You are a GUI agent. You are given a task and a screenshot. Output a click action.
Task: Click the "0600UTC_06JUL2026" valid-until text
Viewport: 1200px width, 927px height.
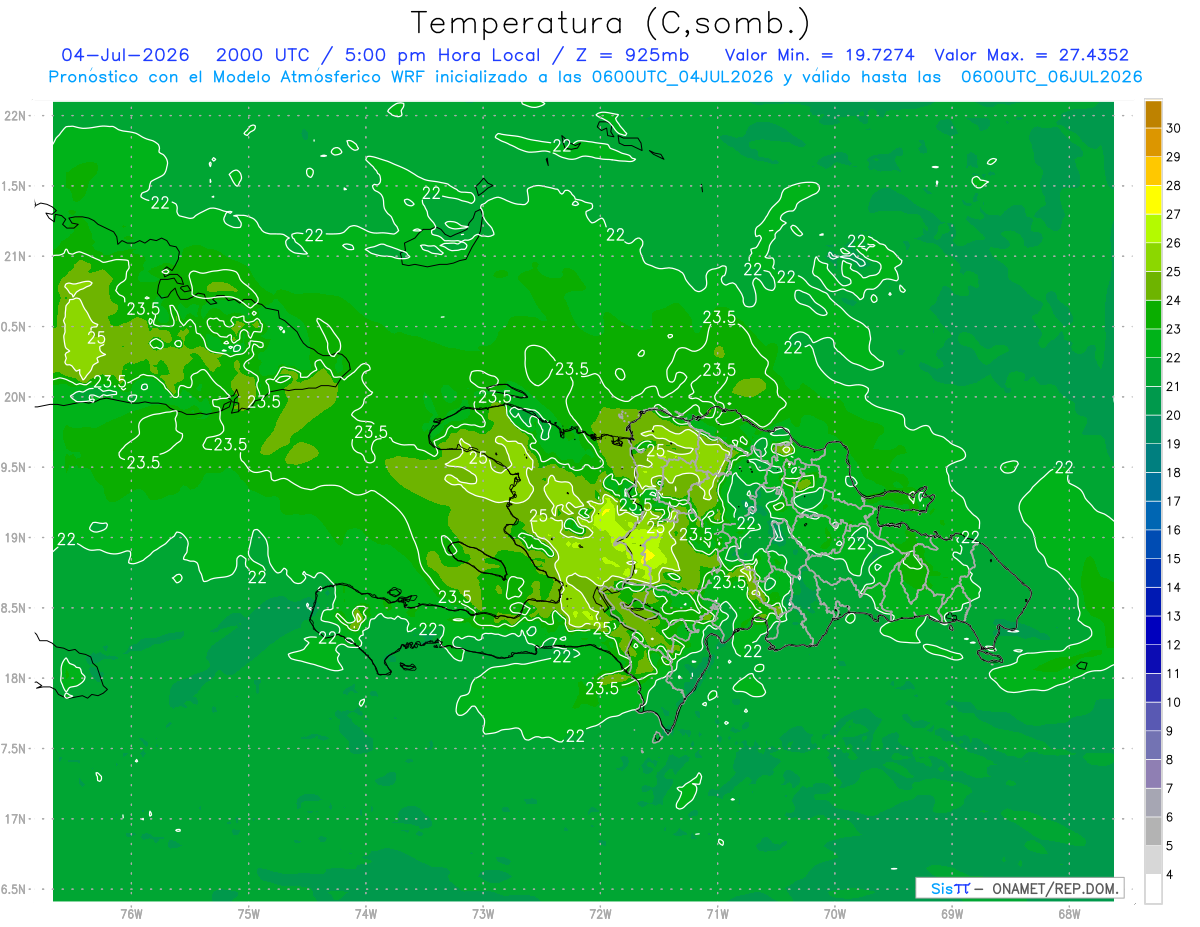click(x=1052, y=77)
